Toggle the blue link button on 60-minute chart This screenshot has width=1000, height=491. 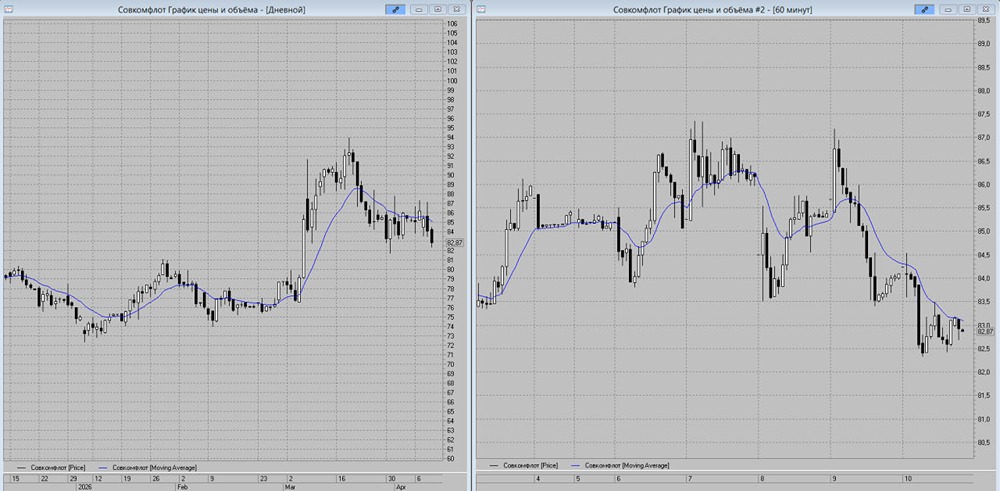click(923, 10)
